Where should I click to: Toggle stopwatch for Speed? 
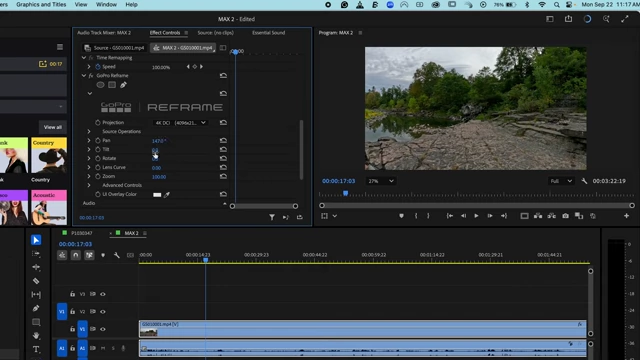click(98, 67)
